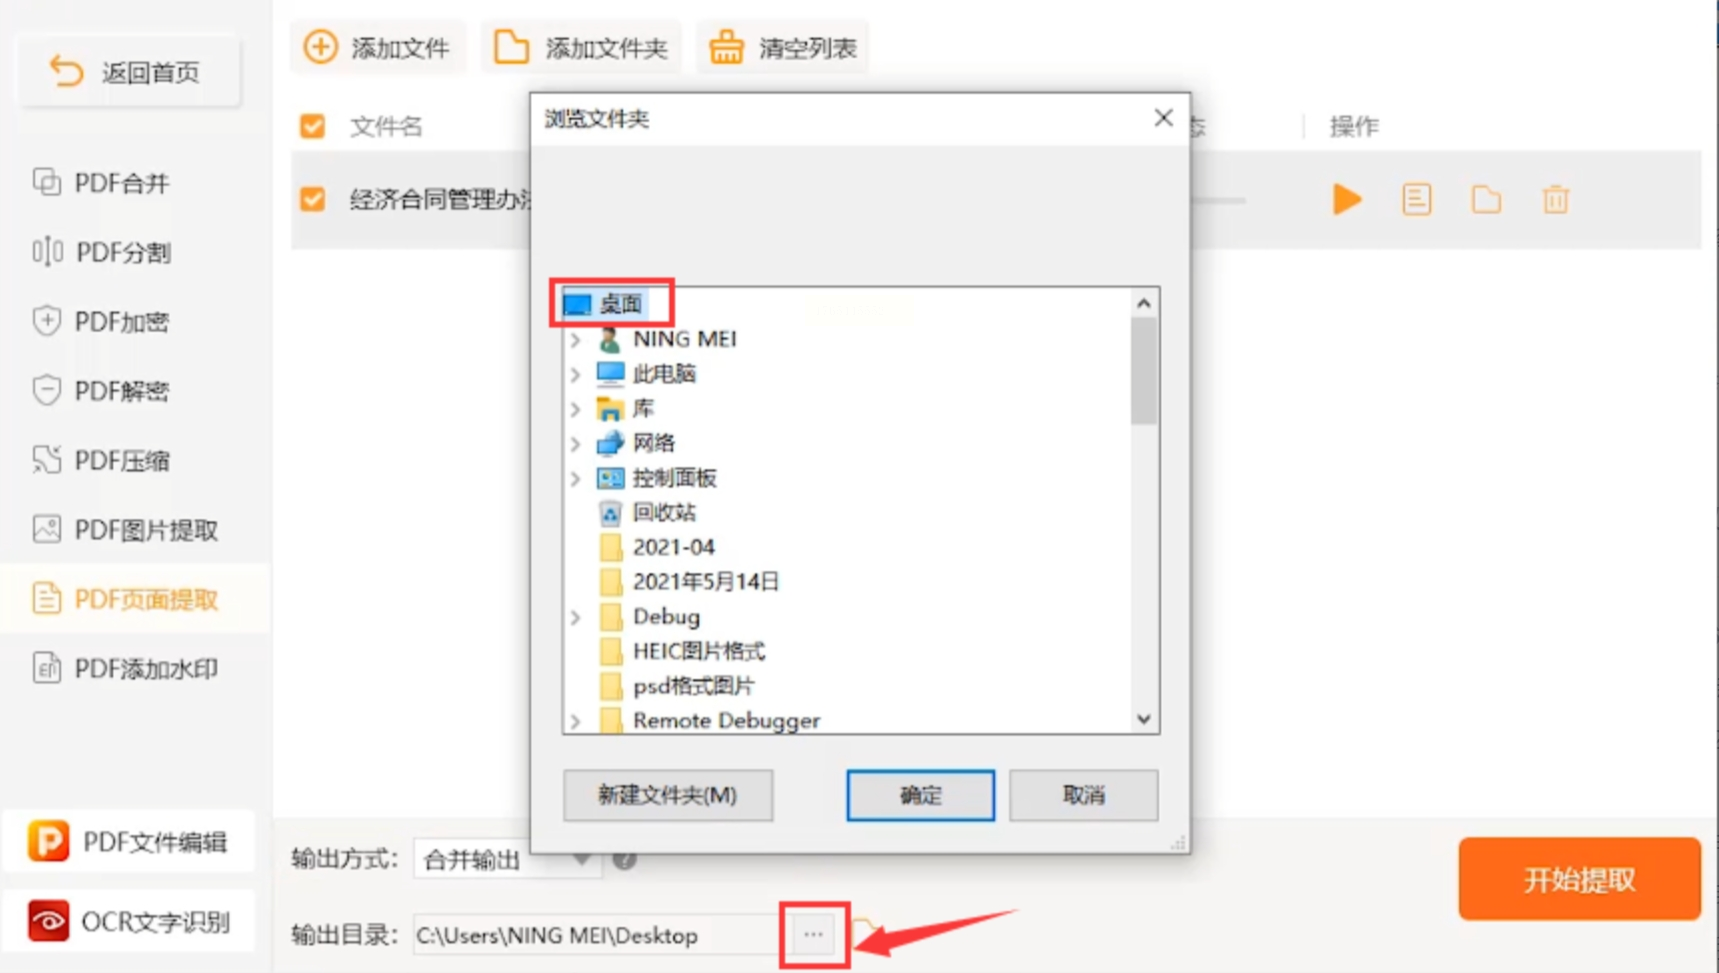This screenshot has width=1719, height=973.
Task: Expand the Debug folder node
Action: click(576, 618)
